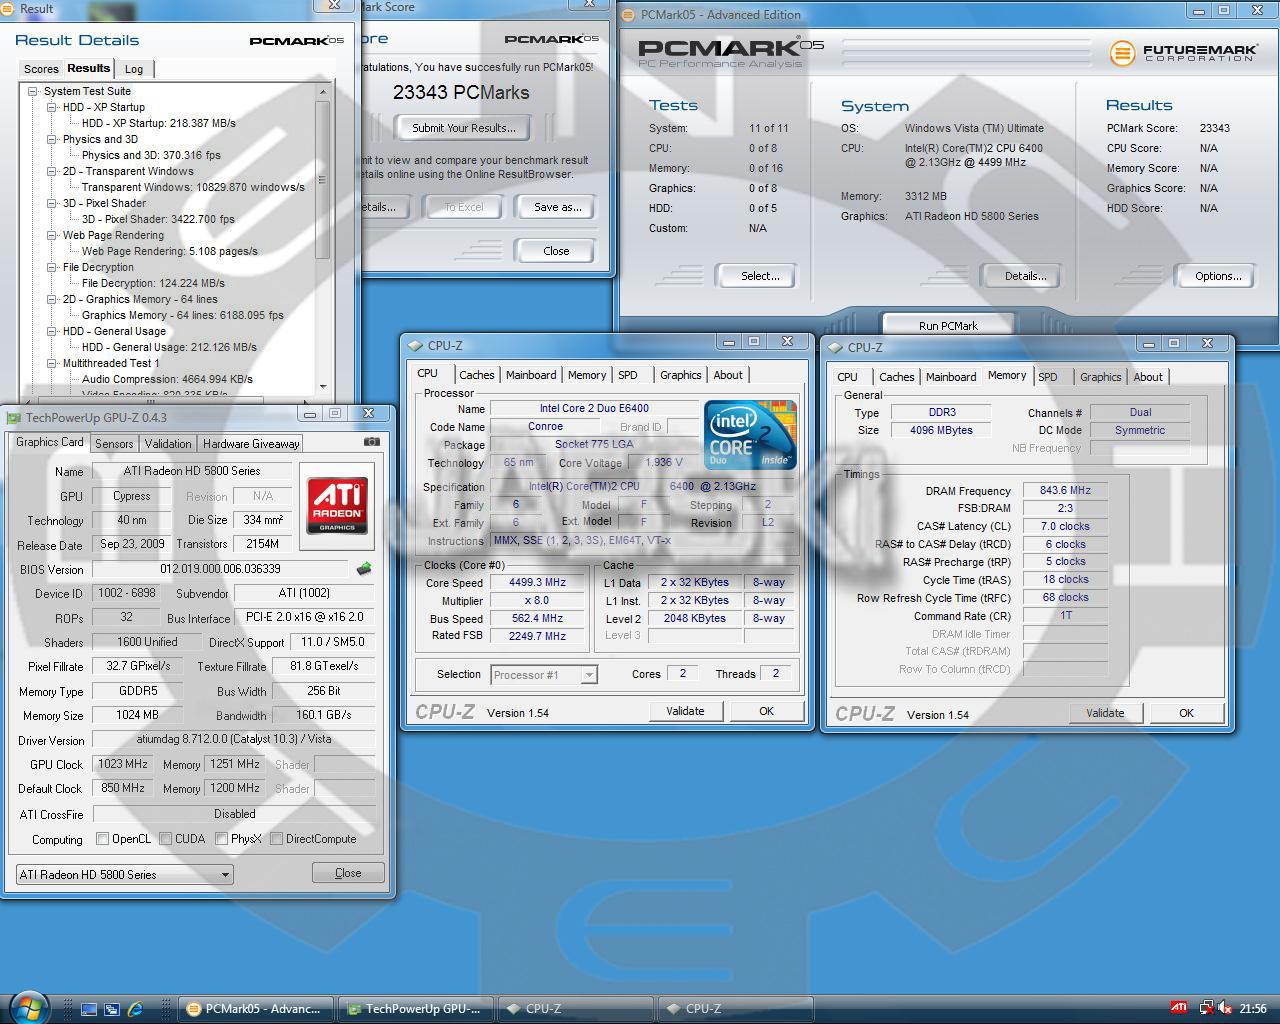
Task: Open the SPD tab in the CPU-Z Memory window
Action: pyautogui.click(x=1048, y=377)
